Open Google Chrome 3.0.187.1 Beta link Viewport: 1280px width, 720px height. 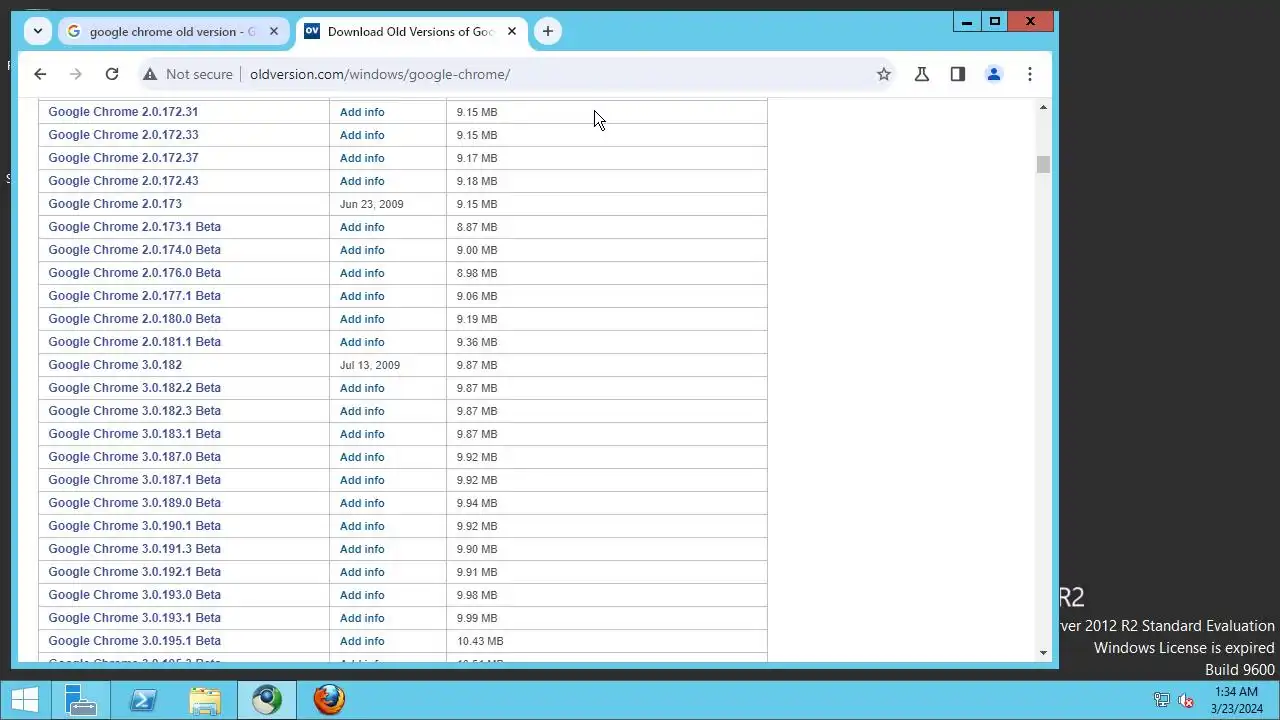(134, 480)
